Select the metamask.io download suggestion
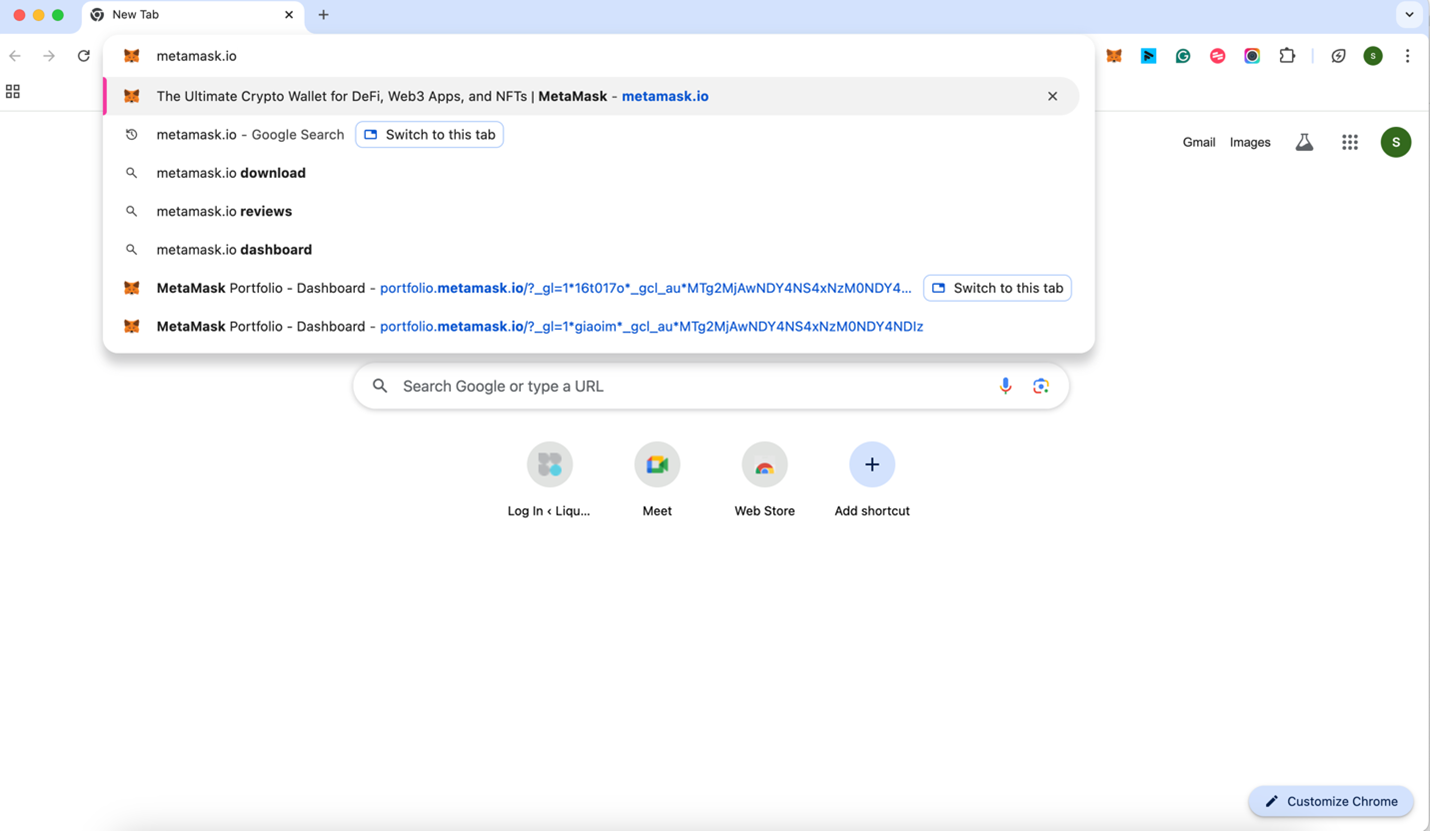The height and width of the screenshot is (831, 1430). click(591, 173)
